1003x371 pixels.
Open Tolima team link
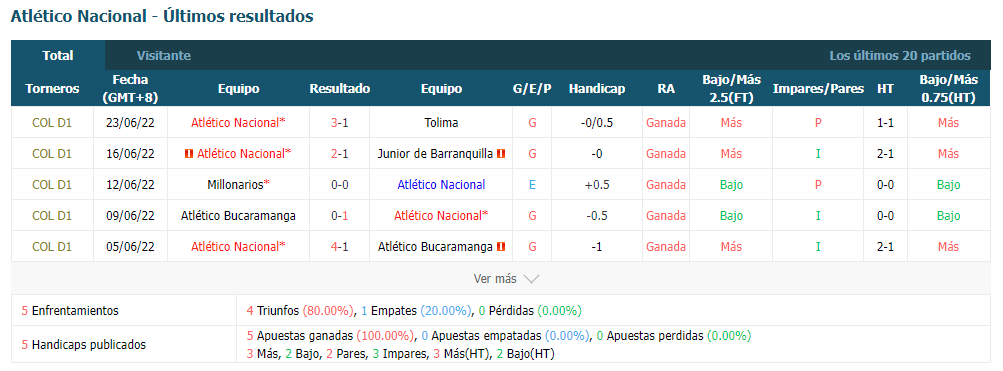point(441,123)
